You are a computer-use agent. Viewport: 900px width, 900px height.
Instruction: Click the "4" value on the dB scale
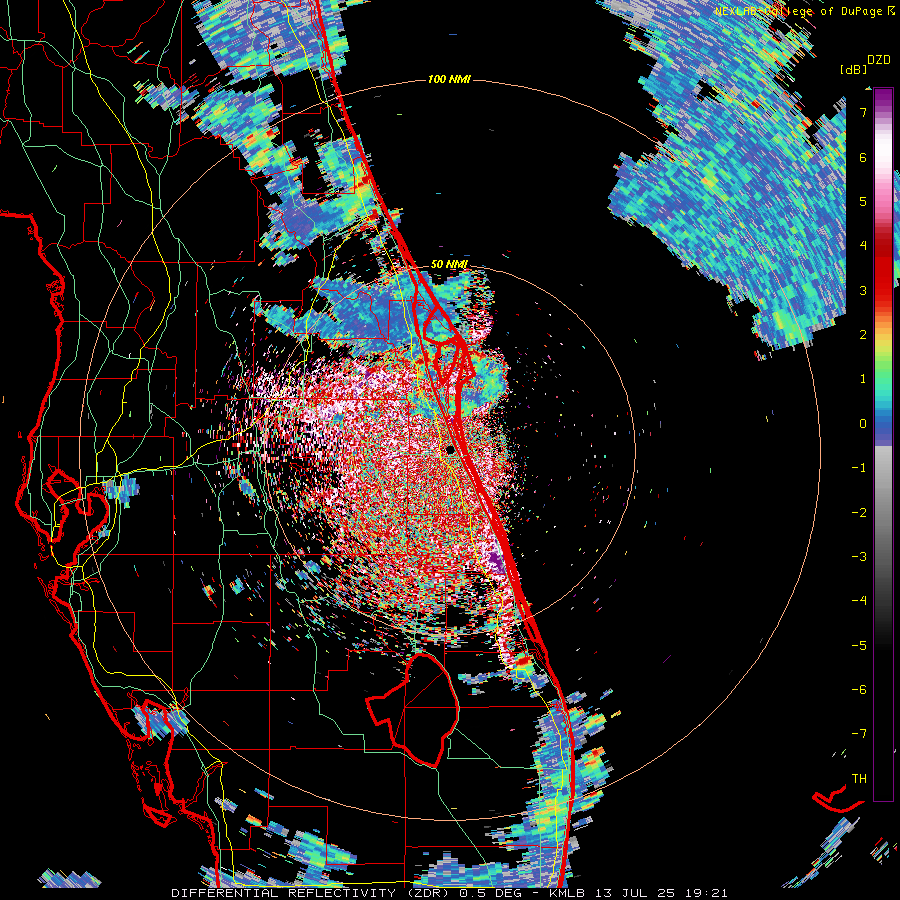click(863, 246)
